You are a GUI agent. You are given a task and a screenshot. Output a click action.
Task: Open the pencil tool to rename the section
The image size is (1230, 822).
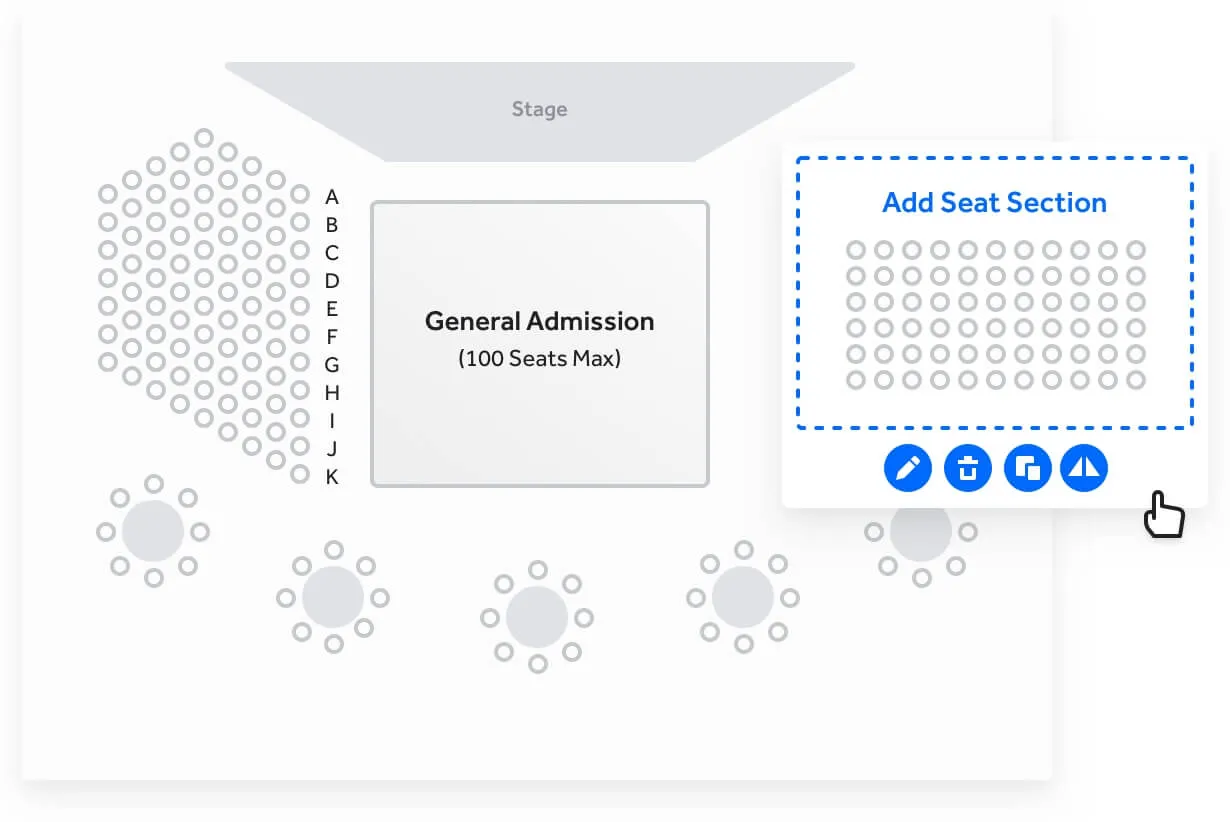(908, 468)
